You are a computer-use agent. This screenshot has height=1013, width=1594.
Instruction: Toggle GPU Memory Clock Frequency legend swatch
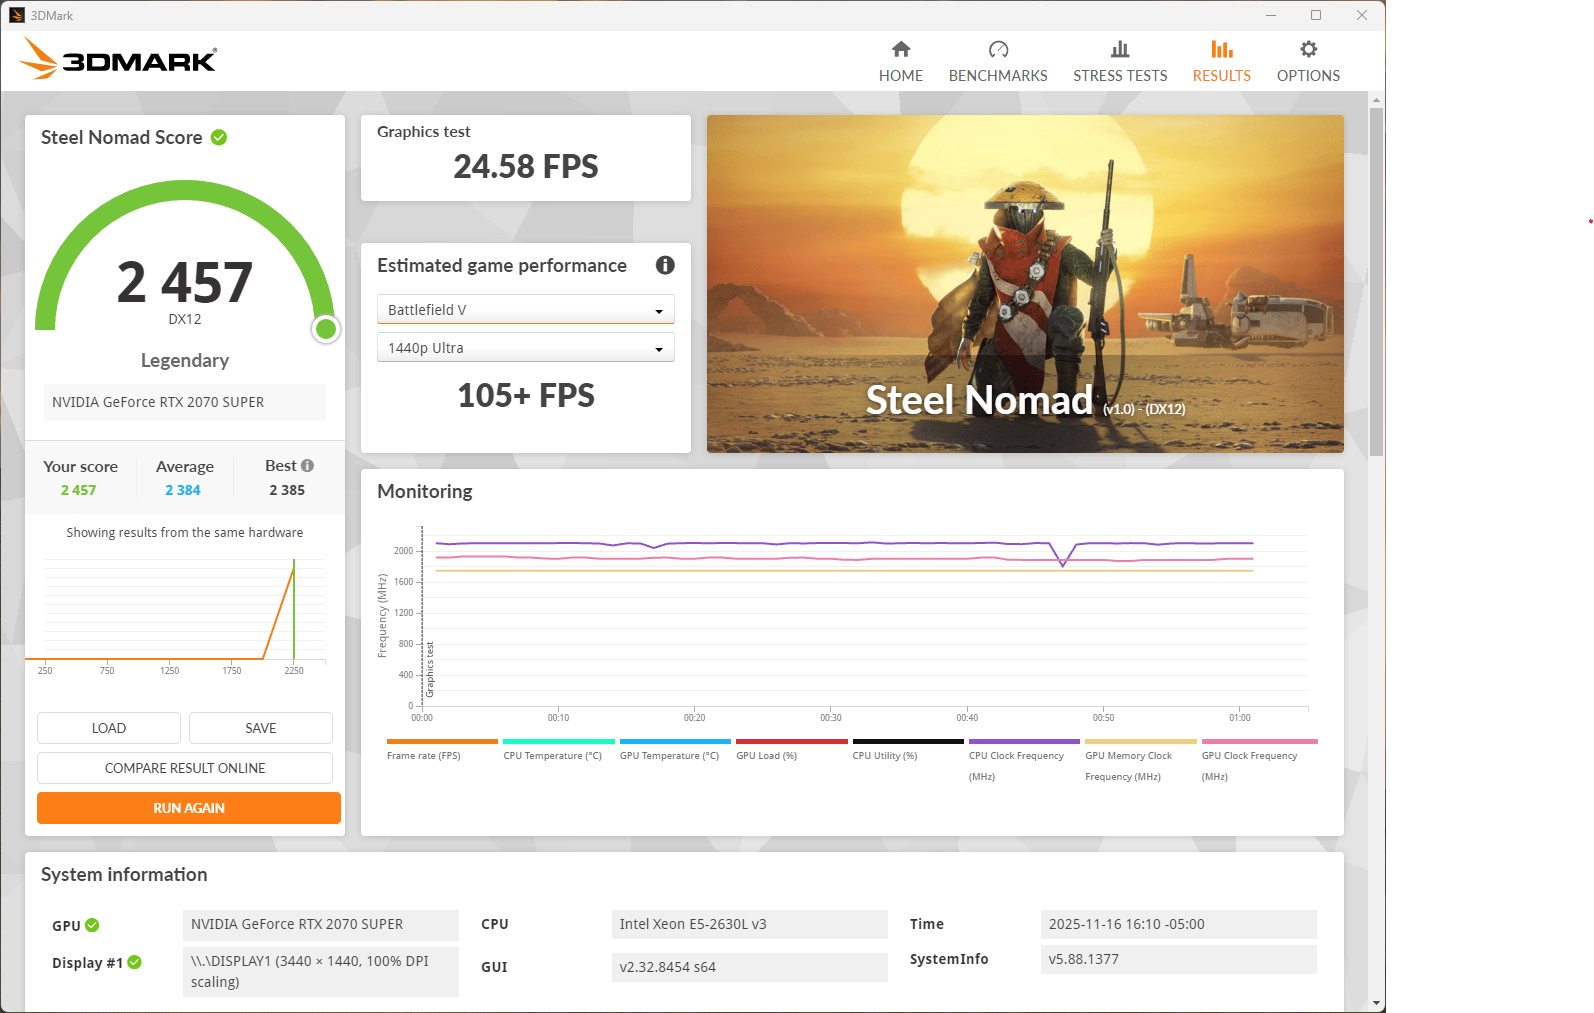1141,742
